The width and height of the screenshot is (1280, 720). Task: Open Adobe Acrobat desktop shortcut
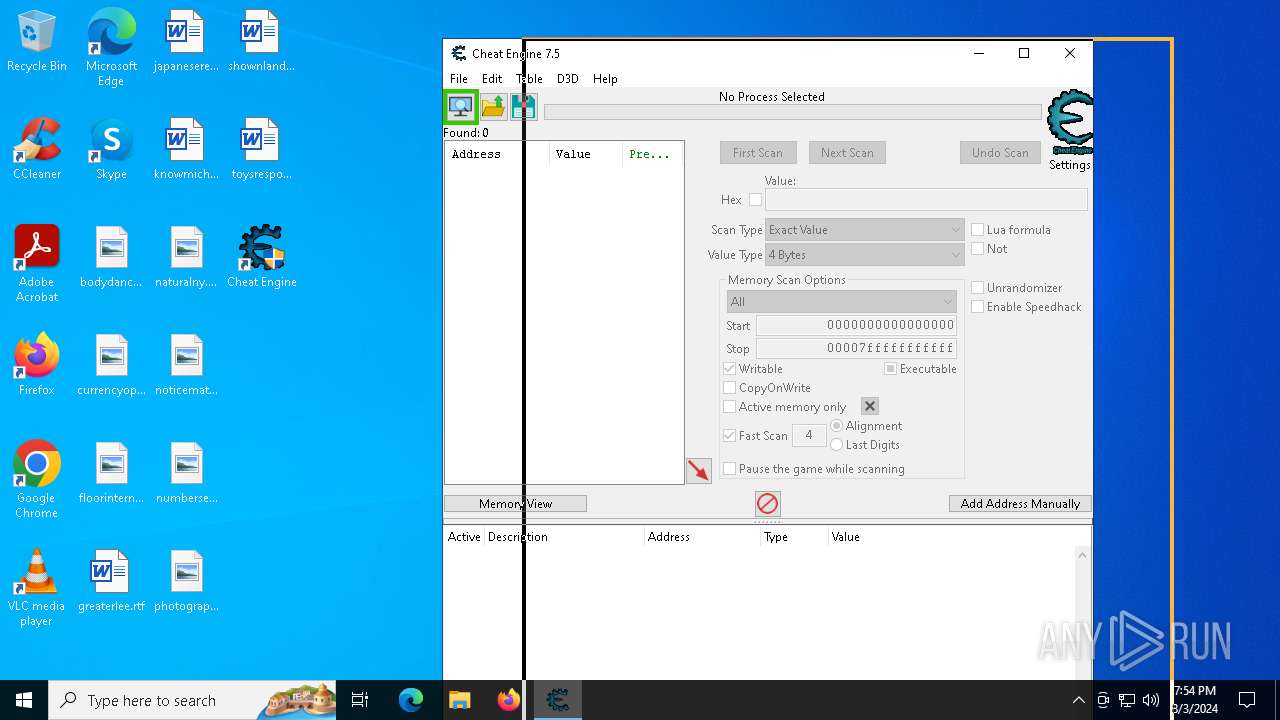(x=37, y=264)
